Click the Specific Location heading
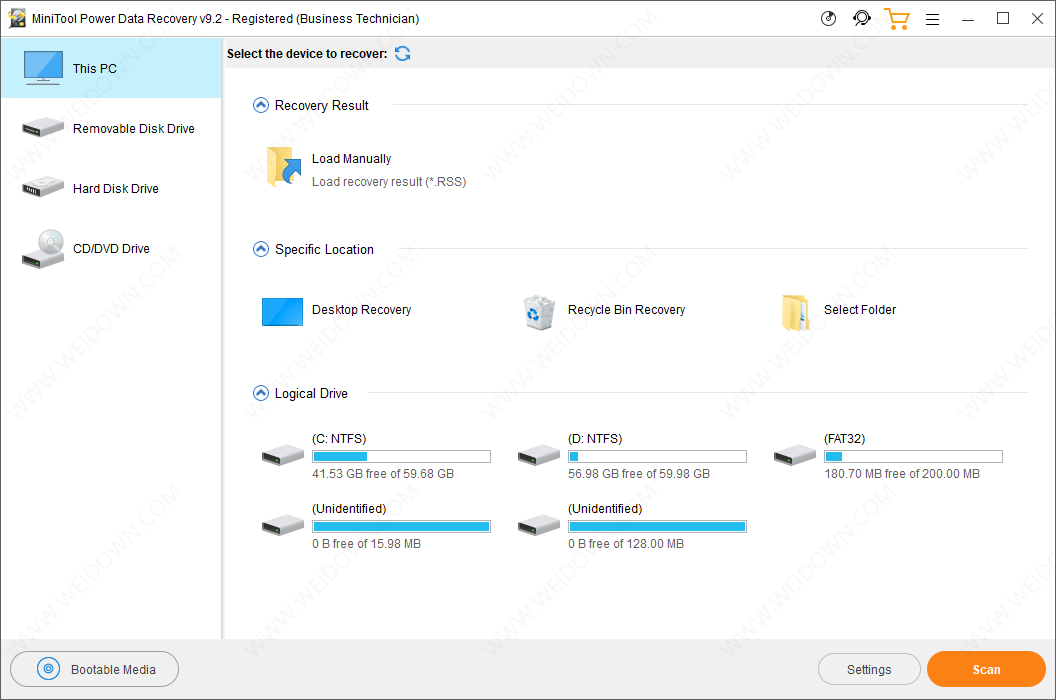 [324, 249]
